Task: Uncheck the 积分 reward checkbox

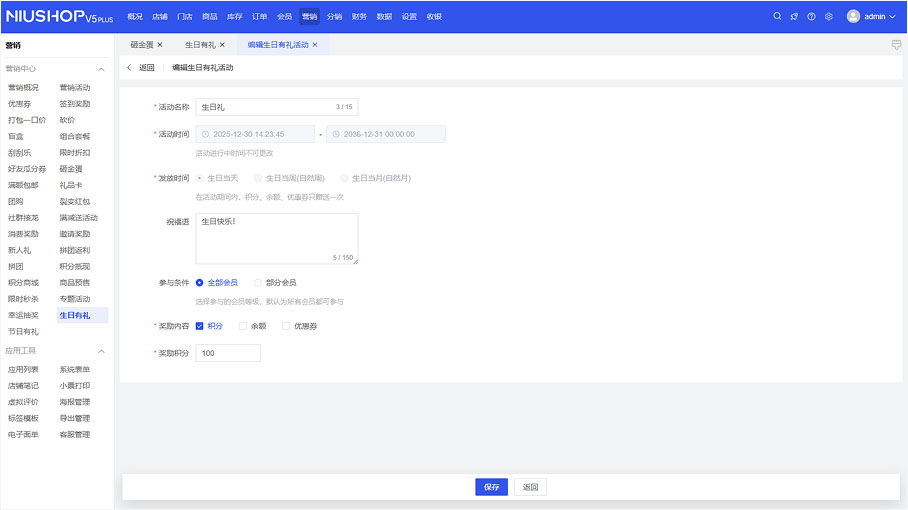Action: point(200,326)
